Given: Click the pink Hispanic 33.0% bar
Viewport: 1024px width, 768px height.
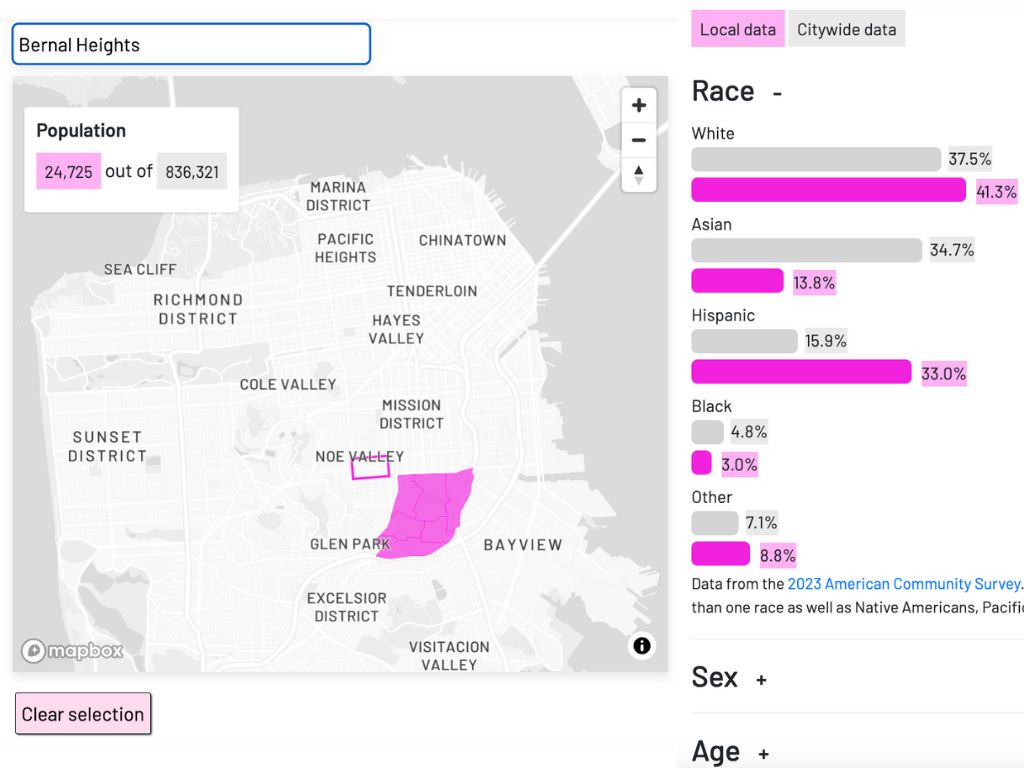Looking at the screenshot, I should coord(800,371).
